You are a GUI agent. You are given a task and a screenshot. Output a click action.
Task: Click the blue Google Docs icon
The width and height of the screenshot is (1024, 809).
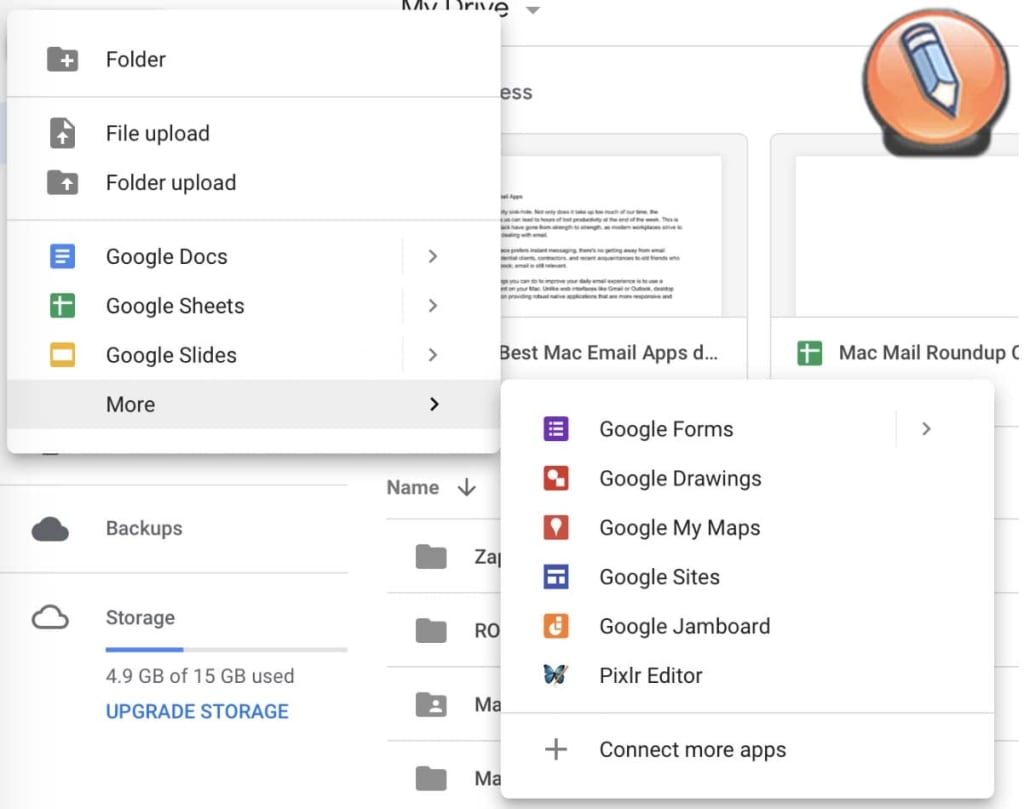(x=62, y=256)
